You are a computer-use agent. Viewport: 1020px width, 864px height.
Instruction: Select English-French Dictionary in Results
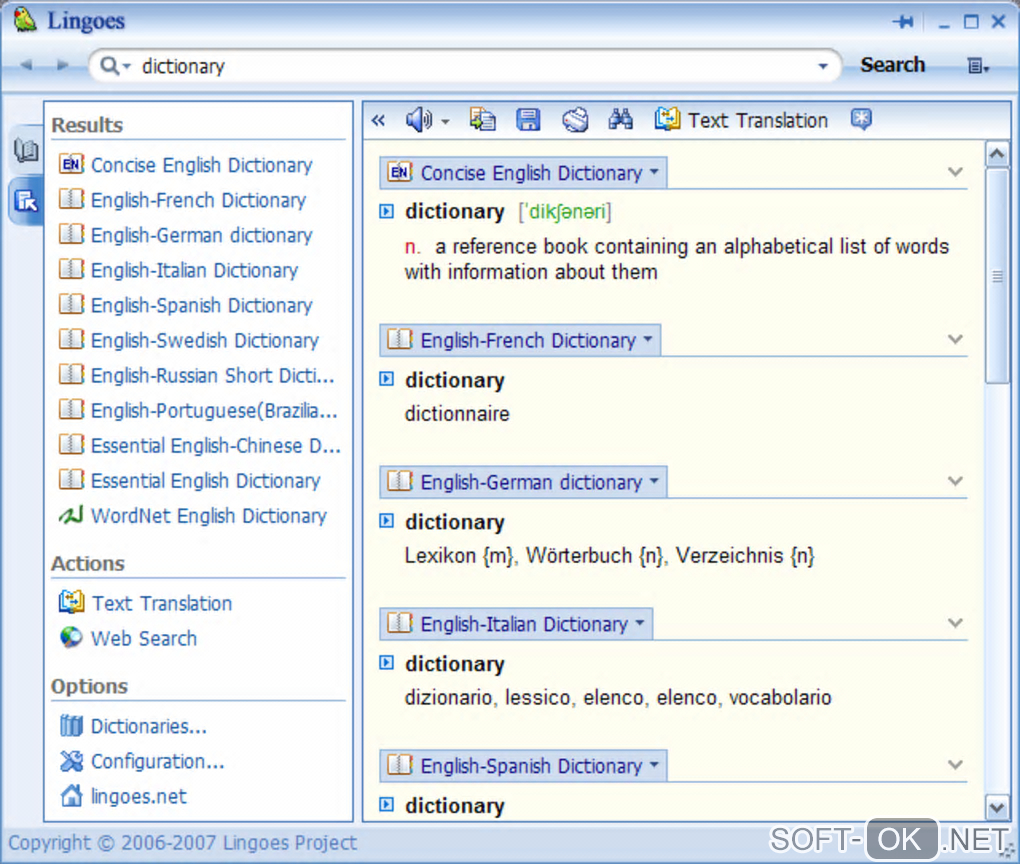[x=183, y=200]
